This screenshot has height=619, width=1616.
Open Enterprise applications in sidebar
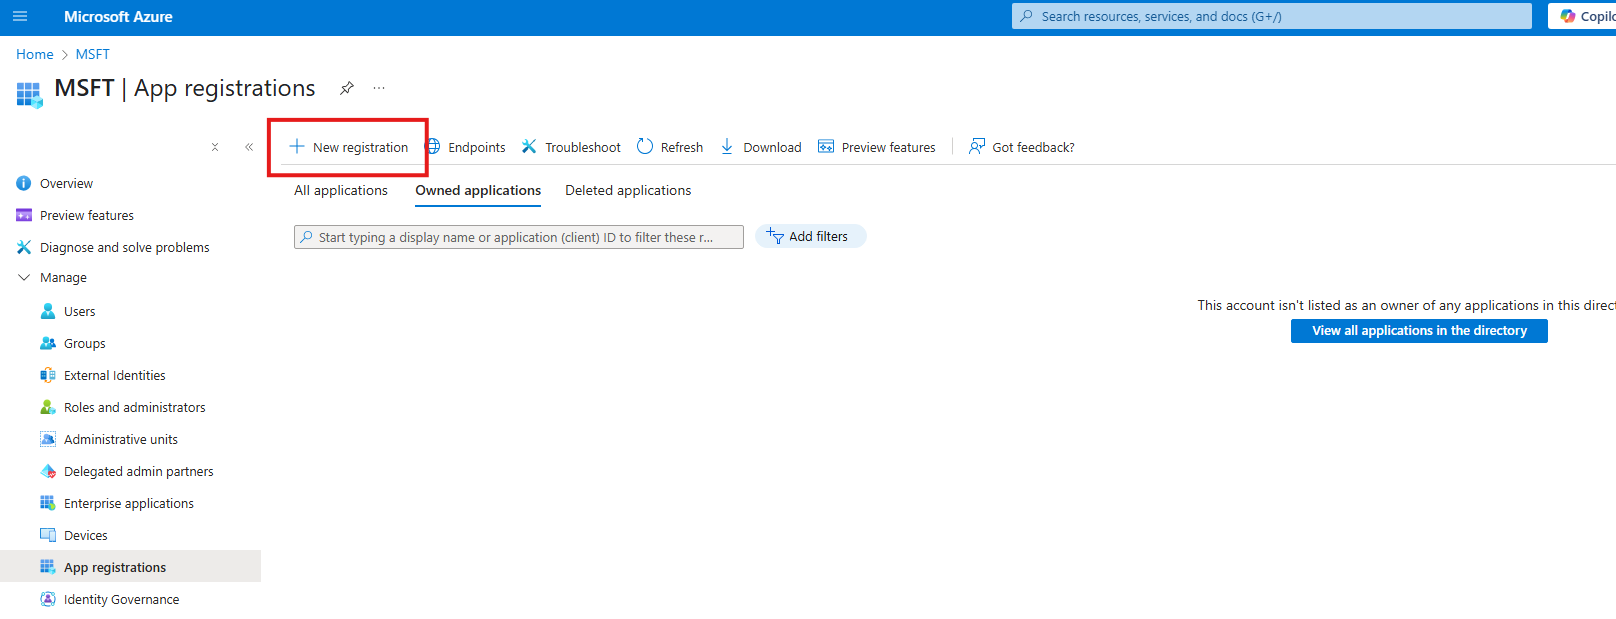tap(128, 503)
